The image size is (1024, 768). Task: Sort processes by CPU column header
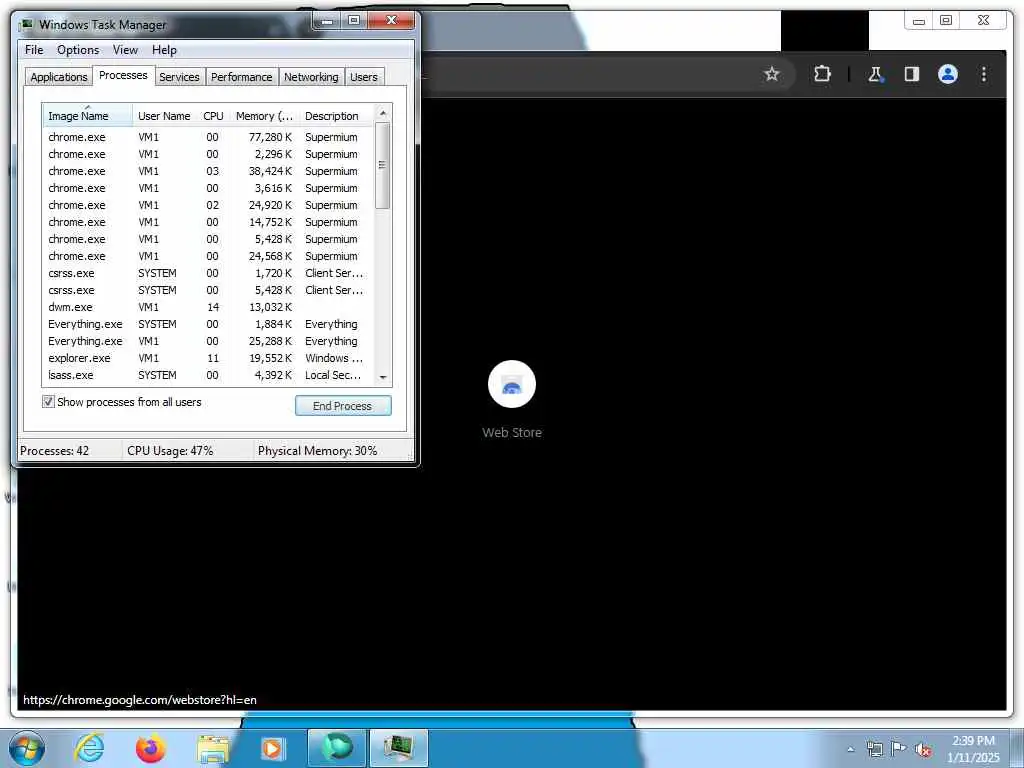coord(214,116)
